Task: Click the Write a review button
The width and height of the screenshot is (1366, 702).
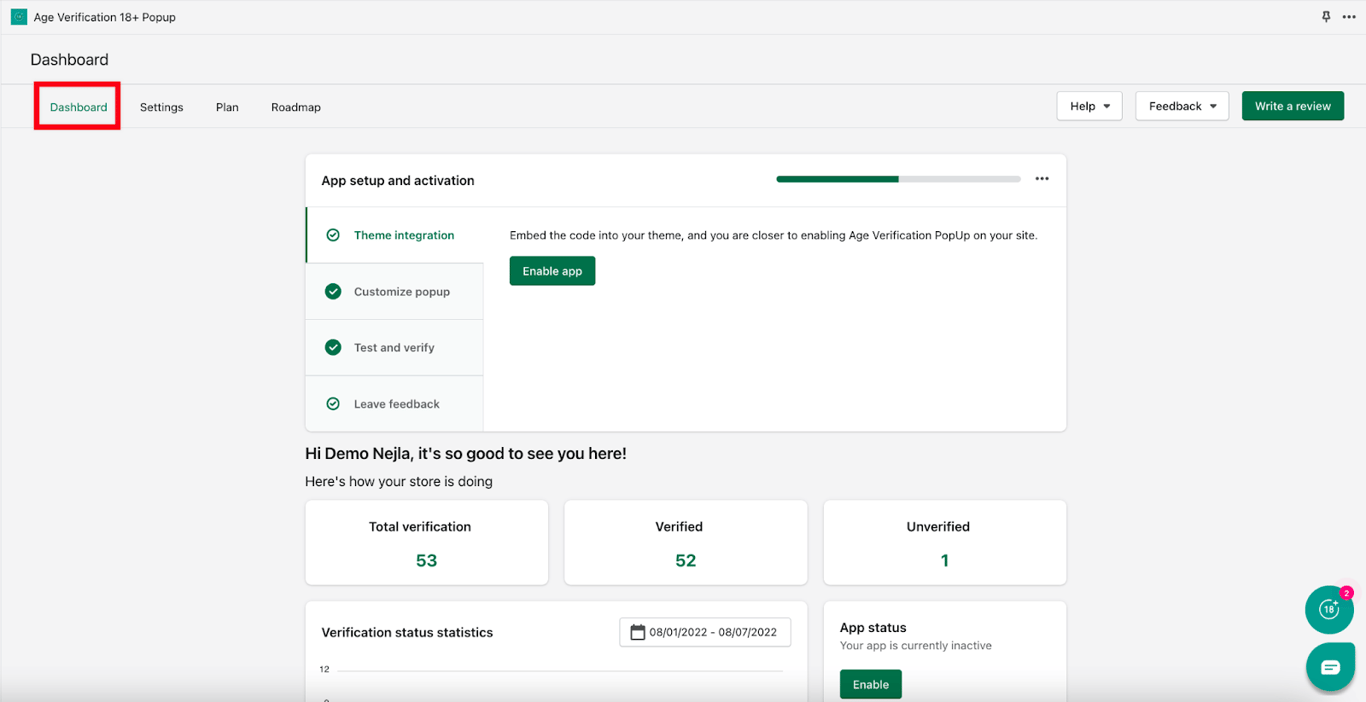Action: pyautogui.click(x=1293, y=106)
